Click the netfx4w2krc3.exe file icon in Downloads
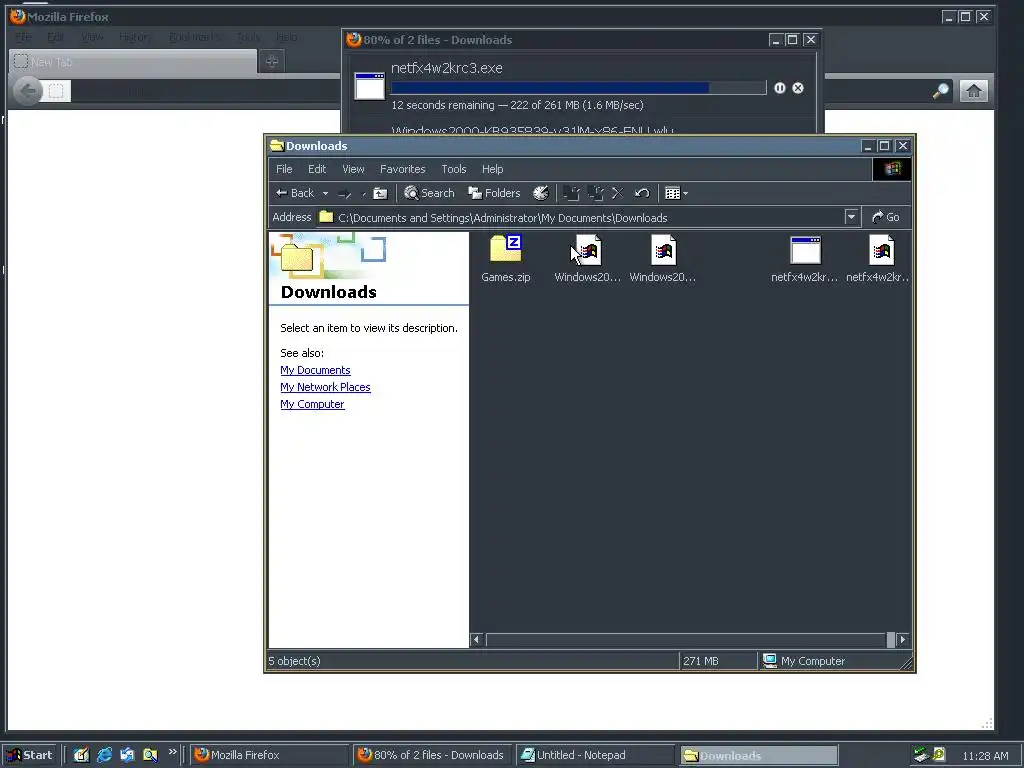The width and height of the screenshot is (1024, 768). pos(370,86)
